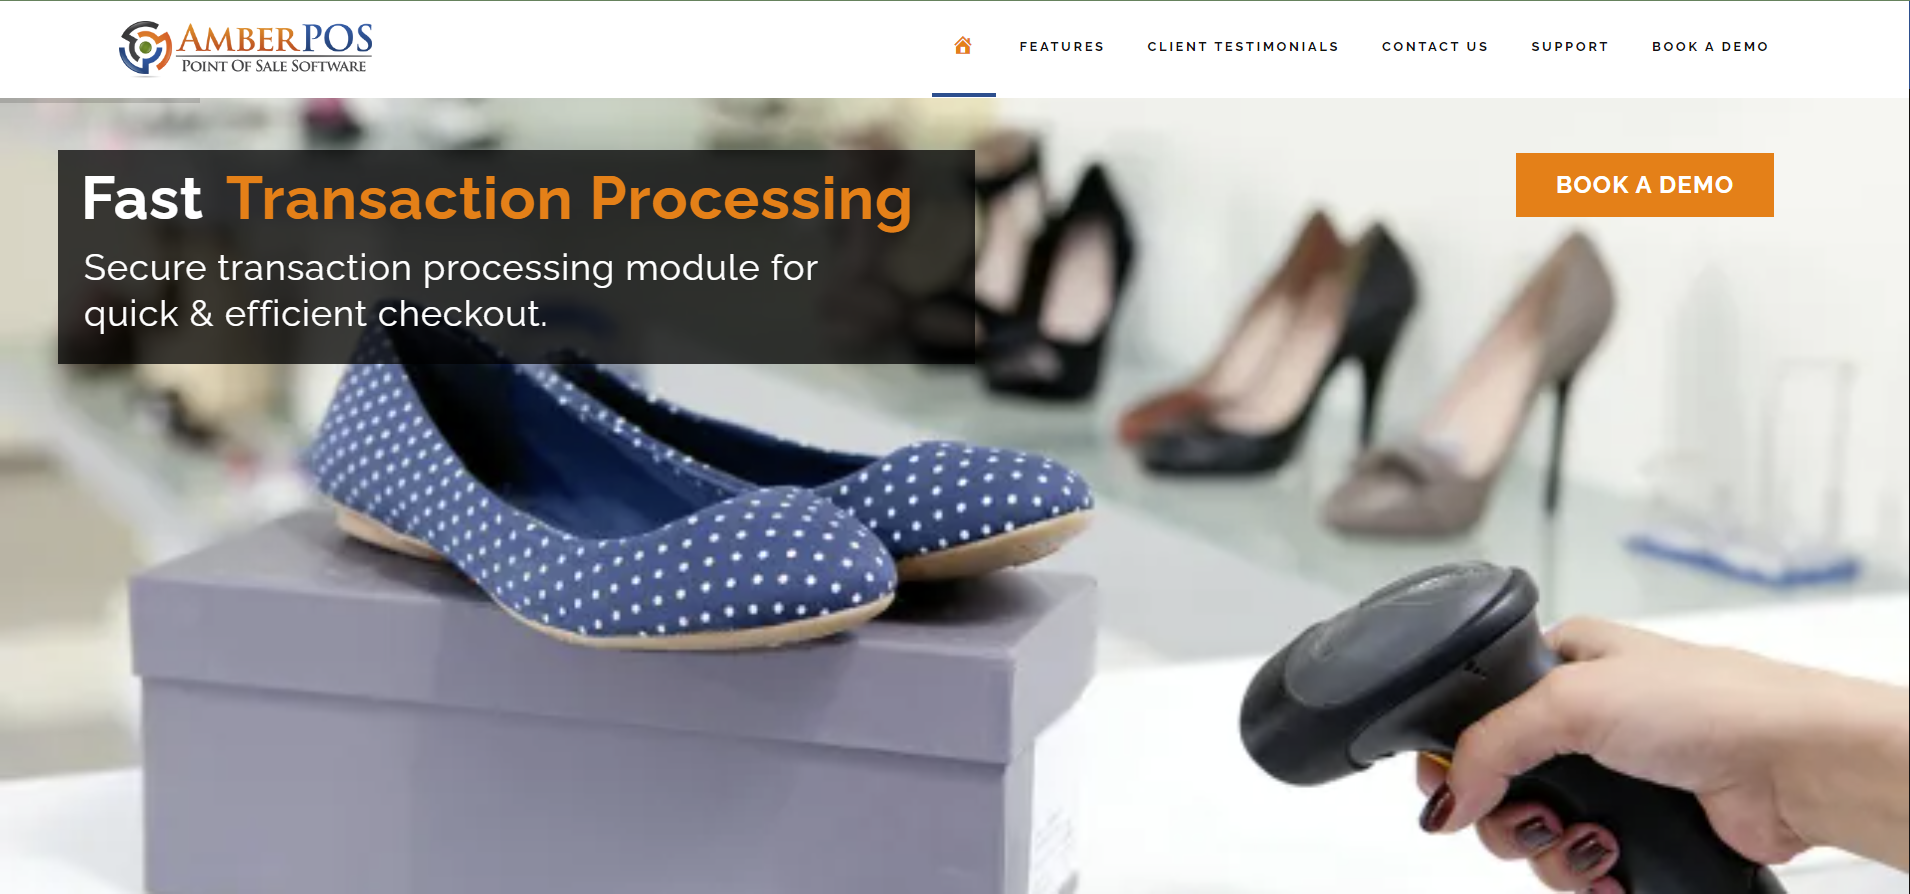Viewport: 1910px width, 894px height.
Task: Choose Book a Demo in the navigation bar
Action: (1710, 47)
